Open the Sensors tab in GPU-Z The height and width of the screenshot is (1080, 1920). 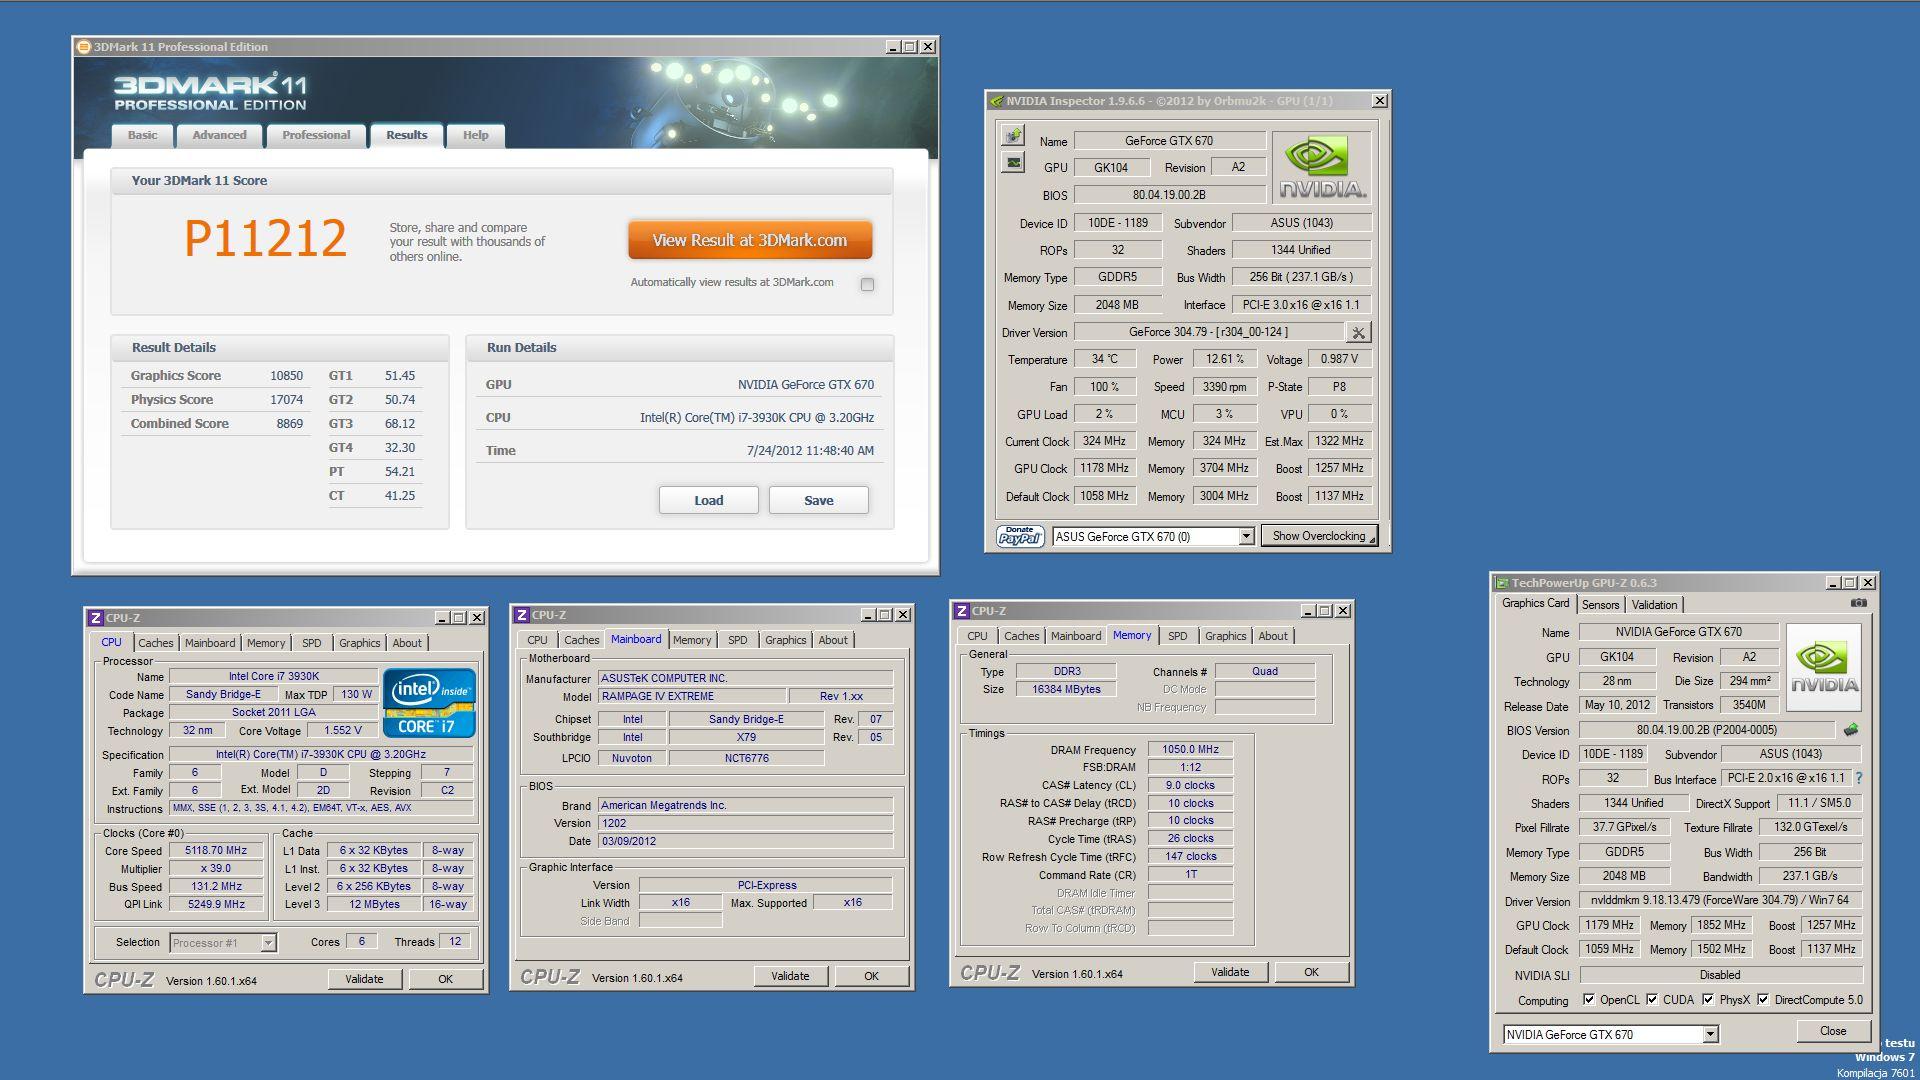click(1600, 605)
